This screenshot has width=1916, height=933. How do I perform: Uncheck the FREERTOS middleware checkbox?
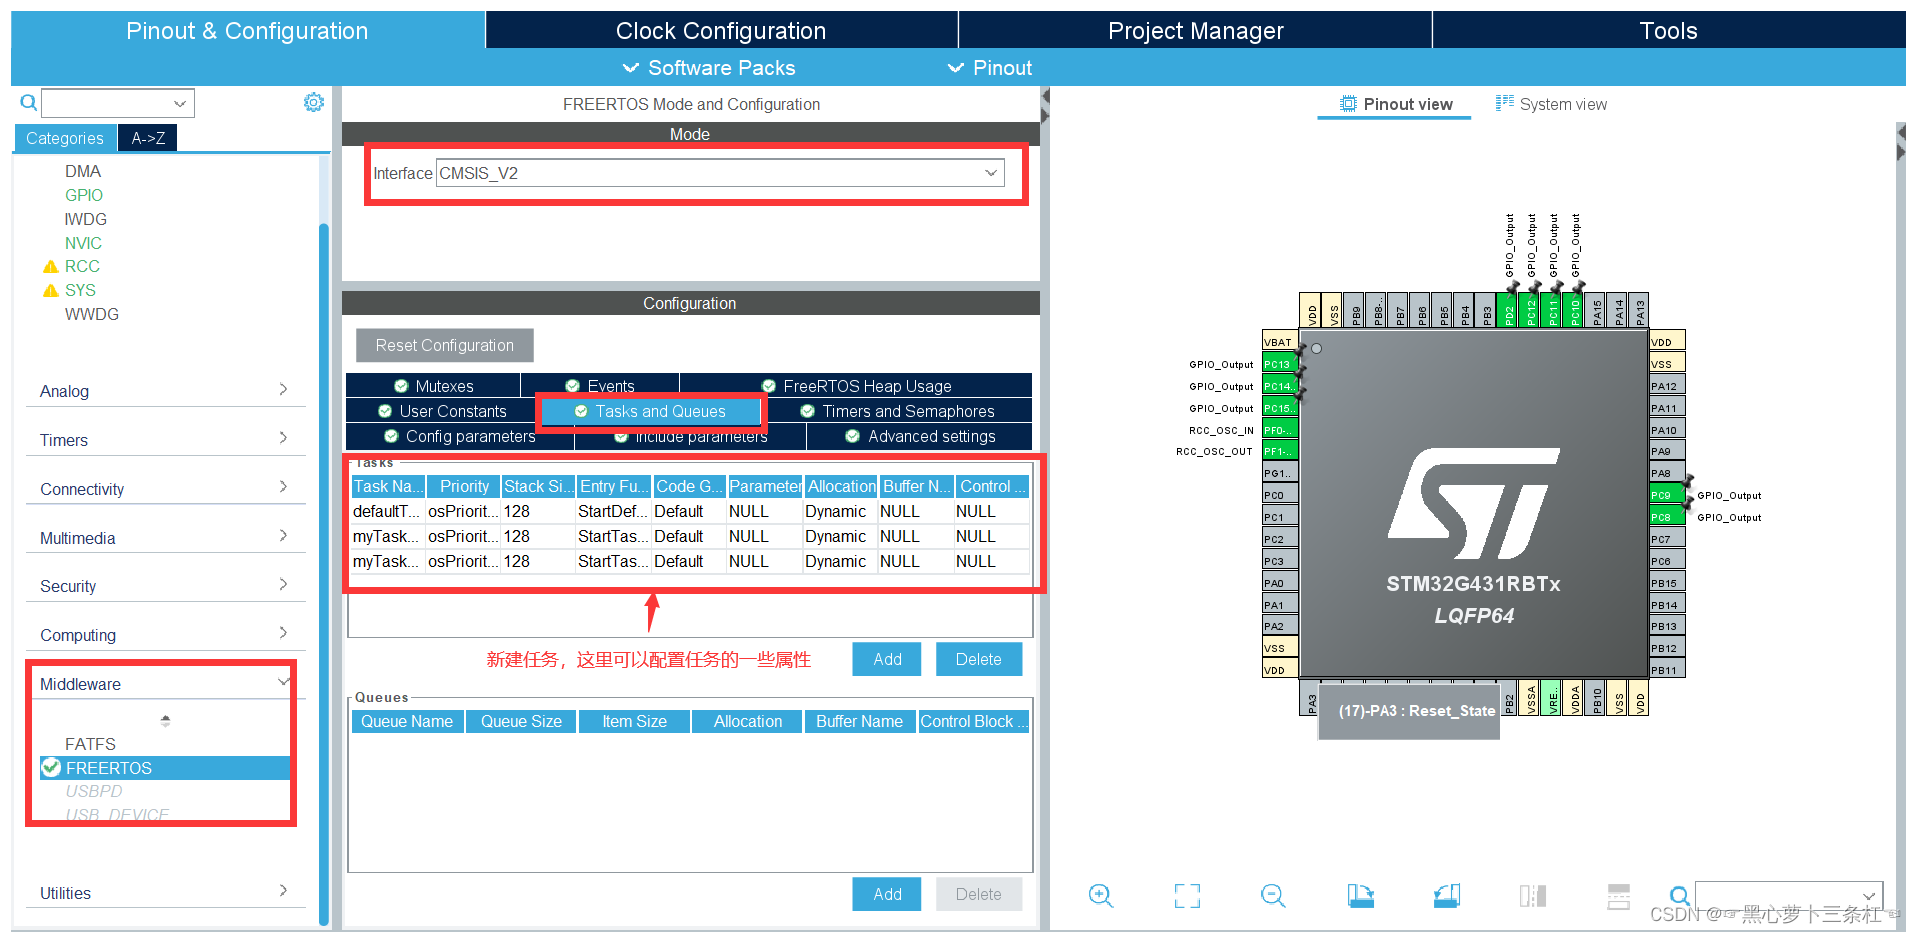pyautogui.click(x=51, y=767)
